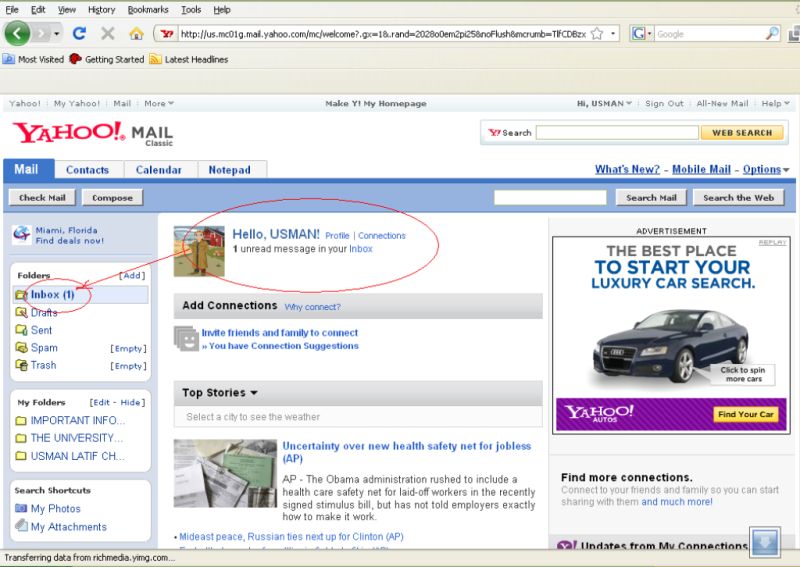Click the browser reload icon

tap(79, 33)
